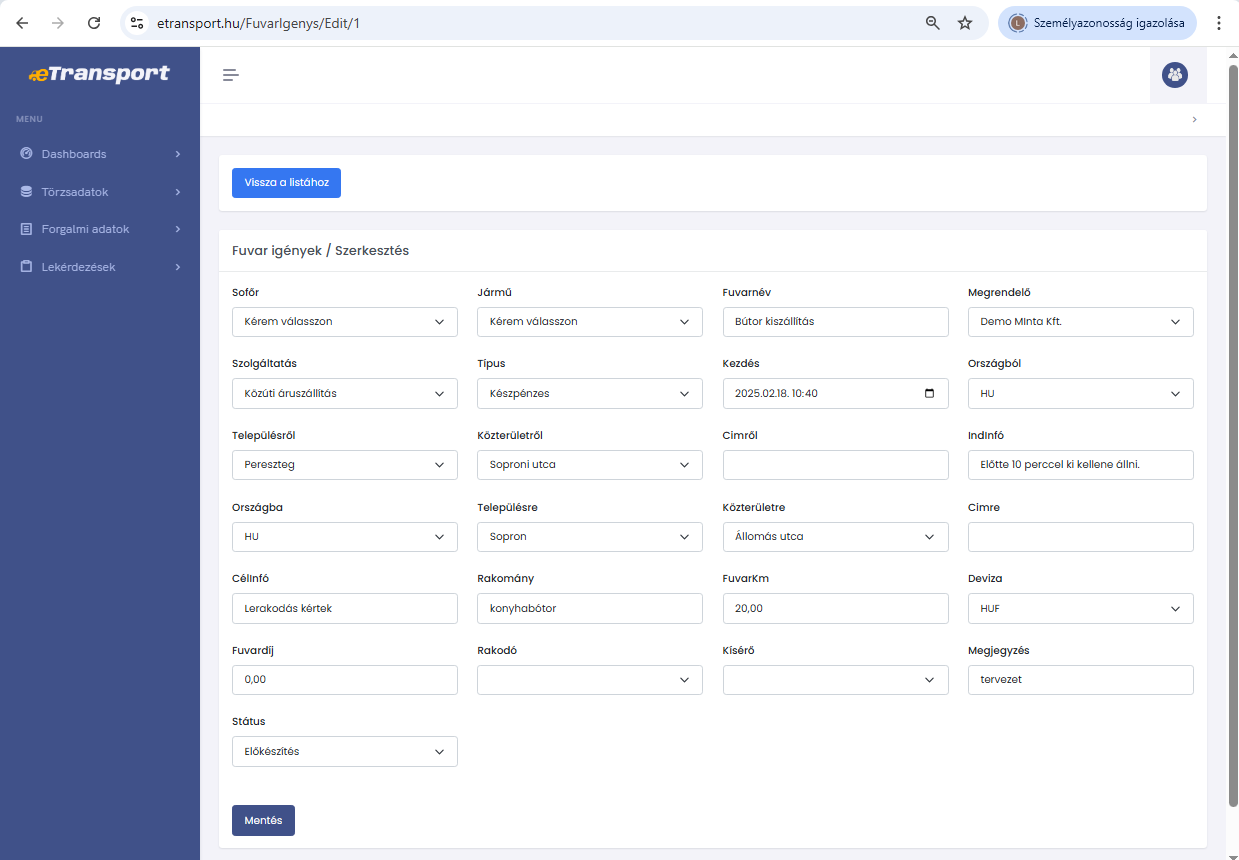This screenshot has height=860, width=1239.
Task: Change the Státus dropdown value
Action: click(344, 752)
